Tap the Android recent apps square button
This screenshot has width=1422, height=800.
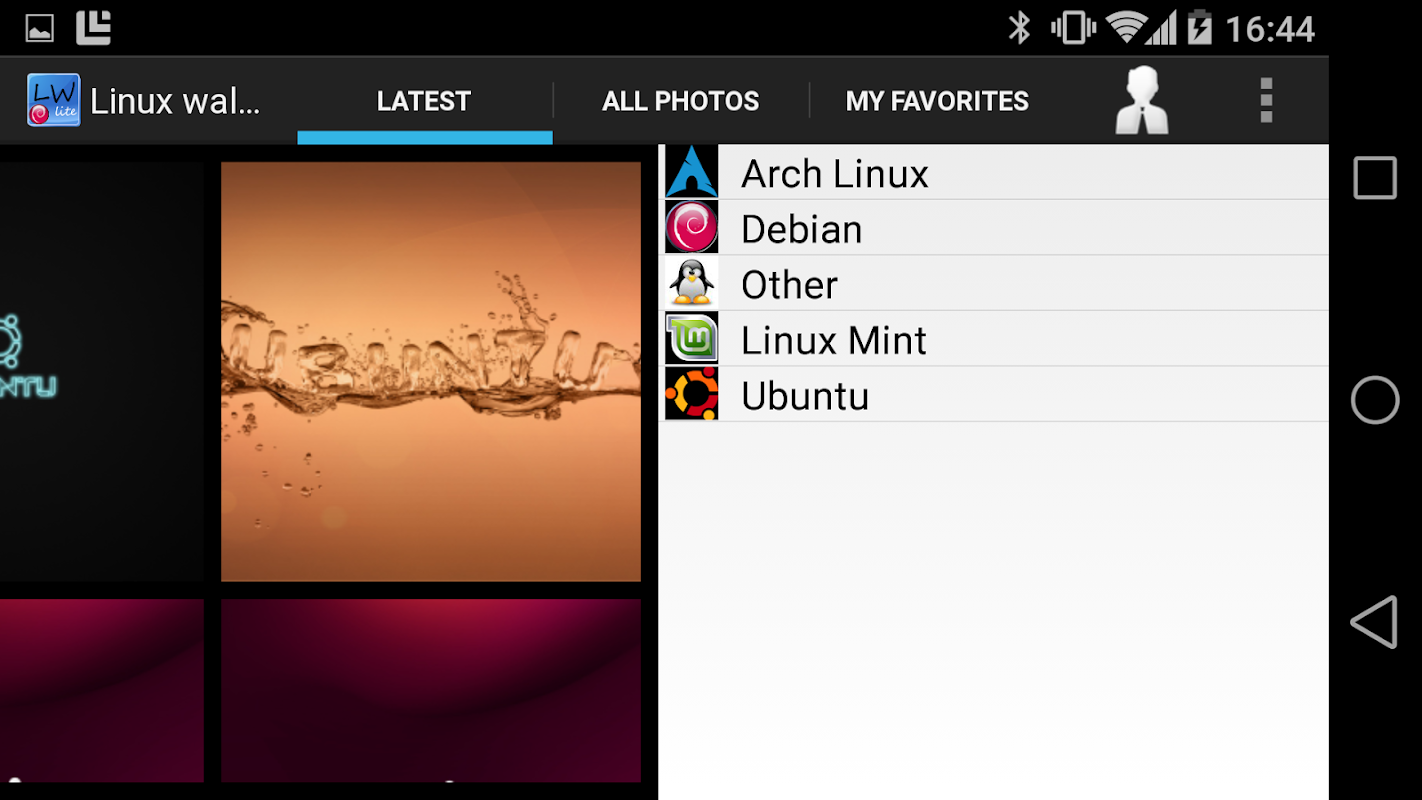click(x=1375, y=178)
